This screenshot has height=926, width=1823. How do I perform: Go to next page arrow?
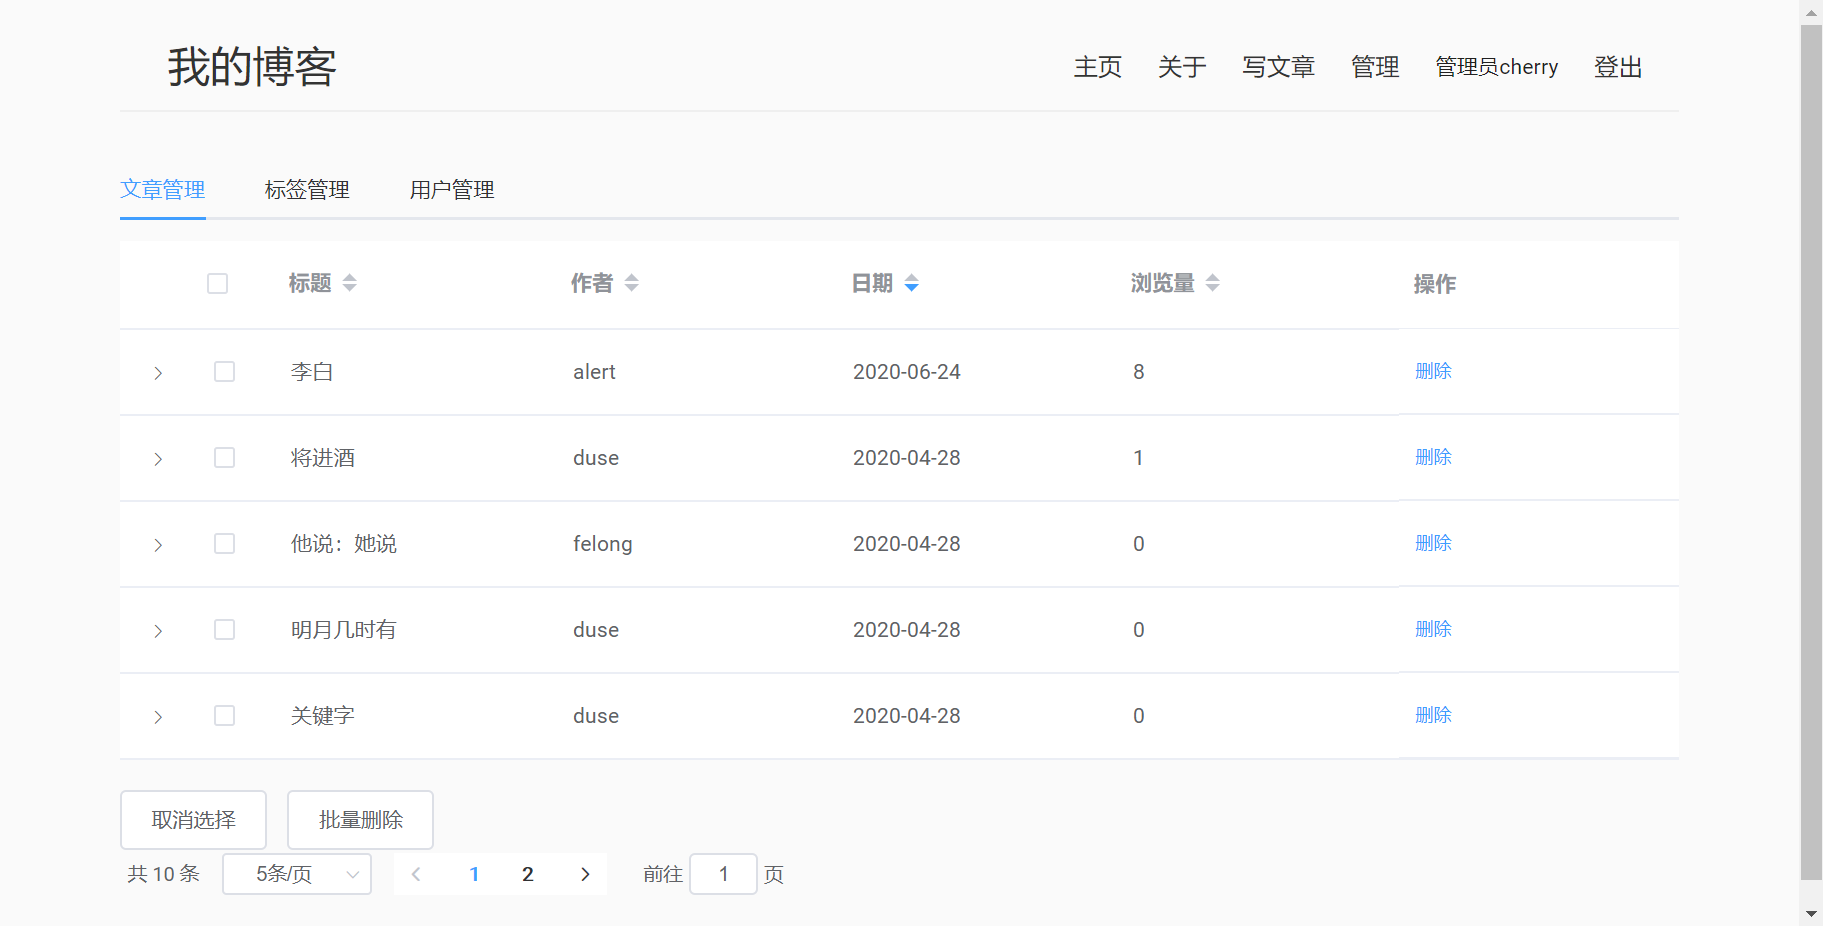point(585,874)
